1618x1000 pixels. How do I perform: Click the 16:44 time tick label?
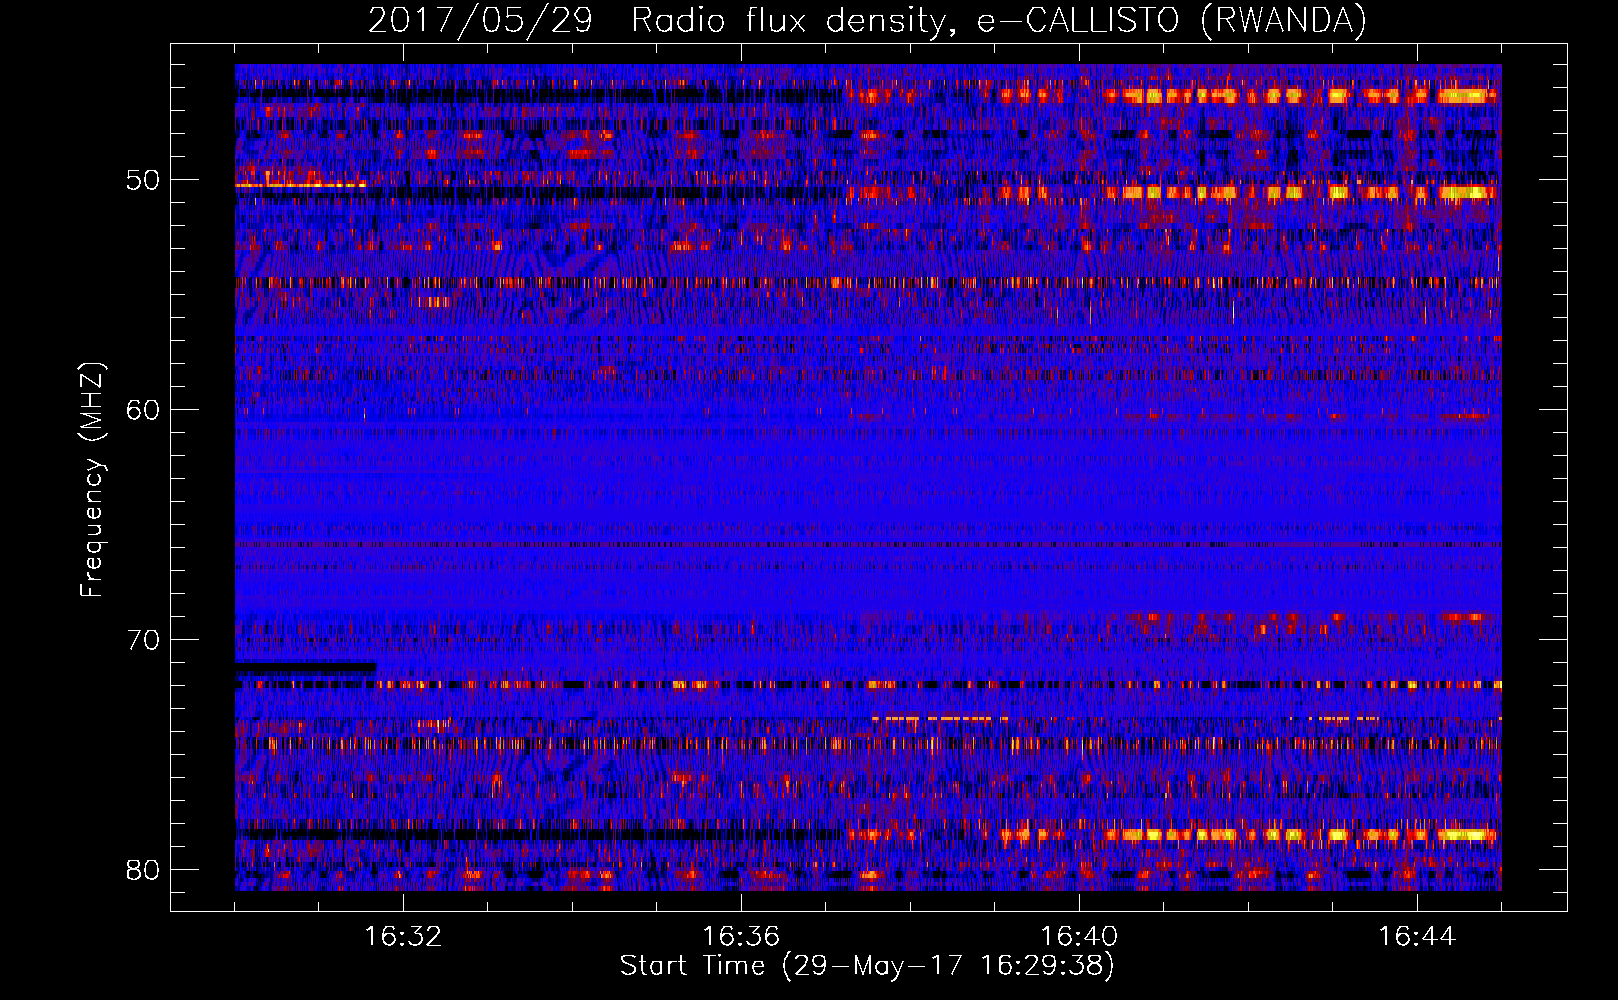point(1417,937)
